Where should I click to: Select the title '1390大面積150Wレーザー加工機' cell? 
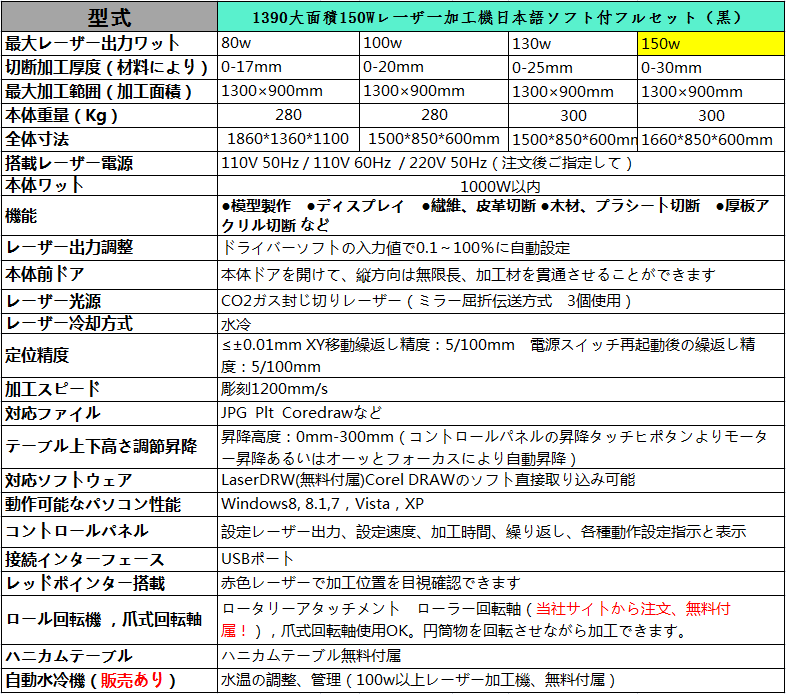click(500, 17)
